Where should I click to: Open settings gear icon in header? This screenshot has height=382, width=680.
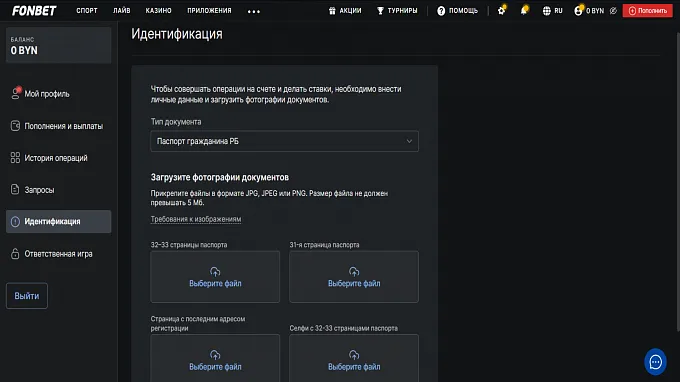tap(501, 10)
